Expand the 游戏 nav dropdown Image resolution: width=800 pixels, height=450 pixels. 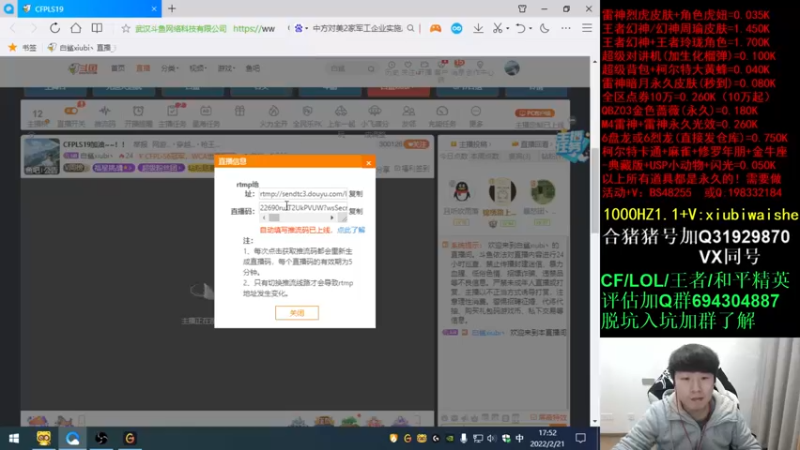click(226, 68)
